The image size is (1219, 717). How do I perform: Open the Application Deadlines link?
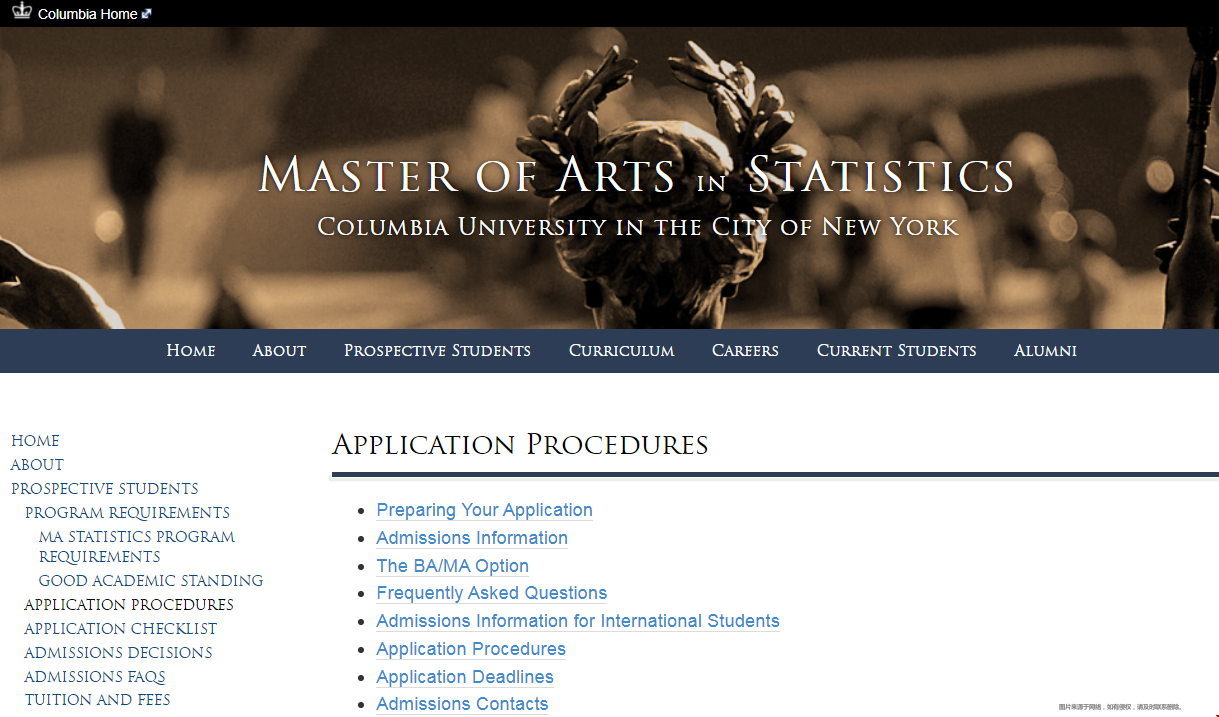pyautogui.click(x=465, y=677)
